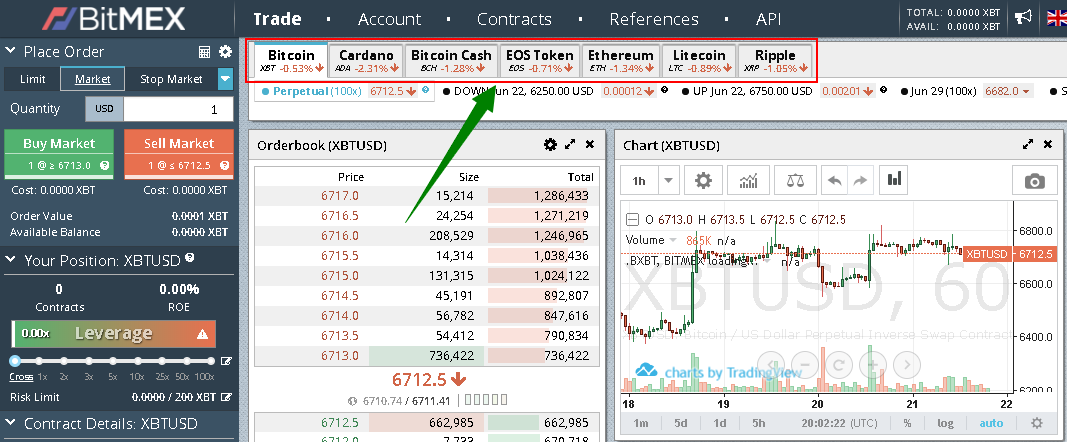
Task: Click the Sell Market button
Action: tap(179, 153)
